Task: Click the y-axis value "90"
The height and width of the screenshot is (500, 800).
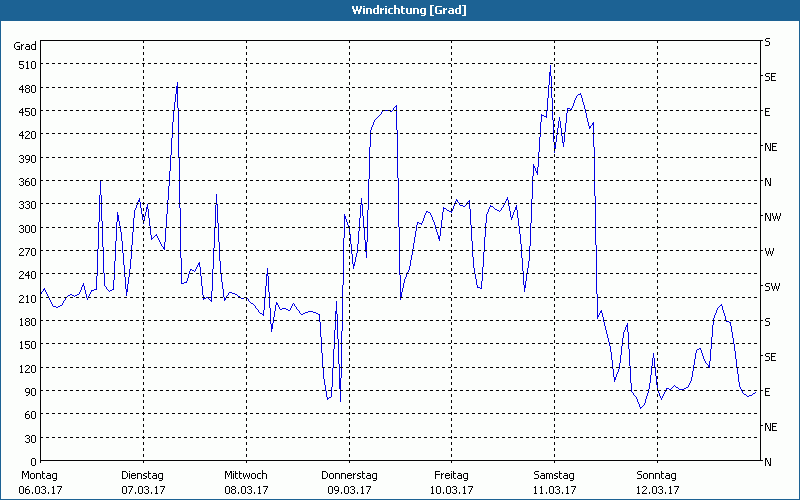Action: (x=30, y=392)
